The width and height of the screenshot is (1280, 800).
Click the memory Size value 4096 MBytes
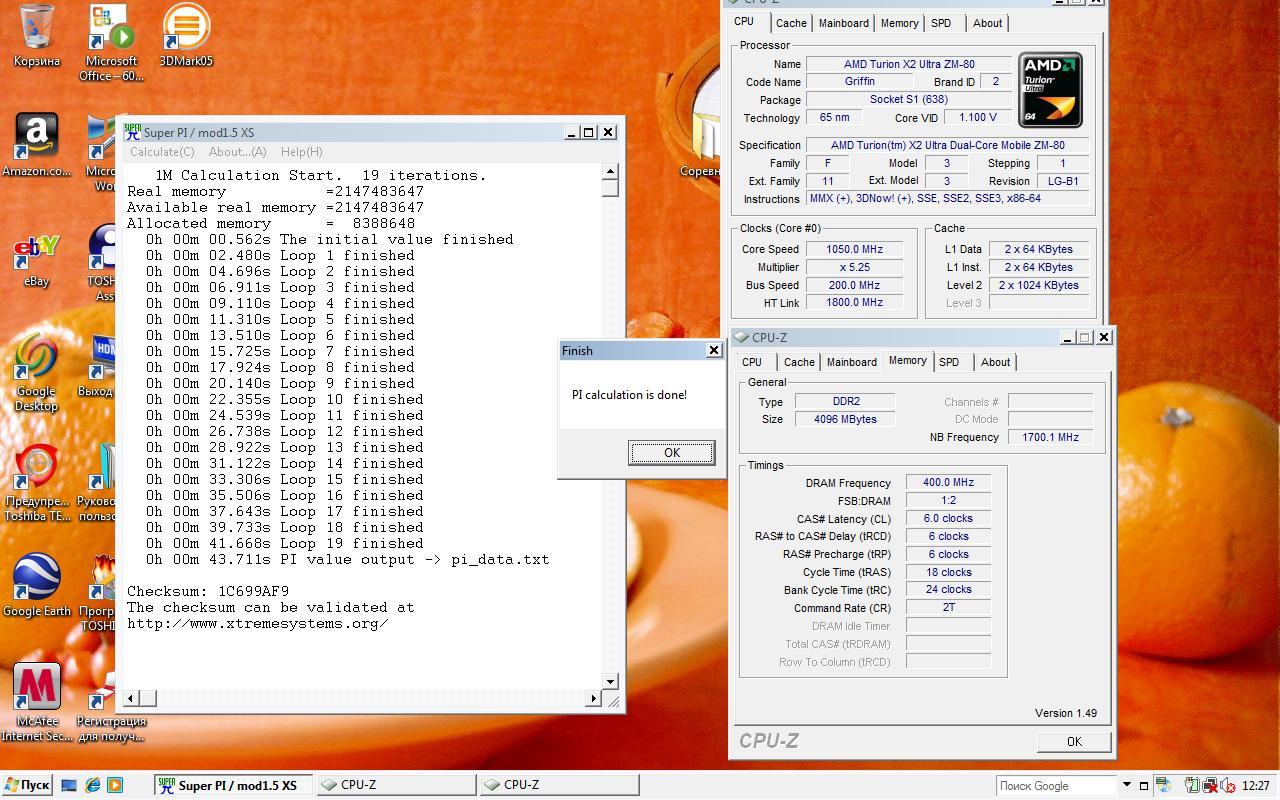coord(845,419)
